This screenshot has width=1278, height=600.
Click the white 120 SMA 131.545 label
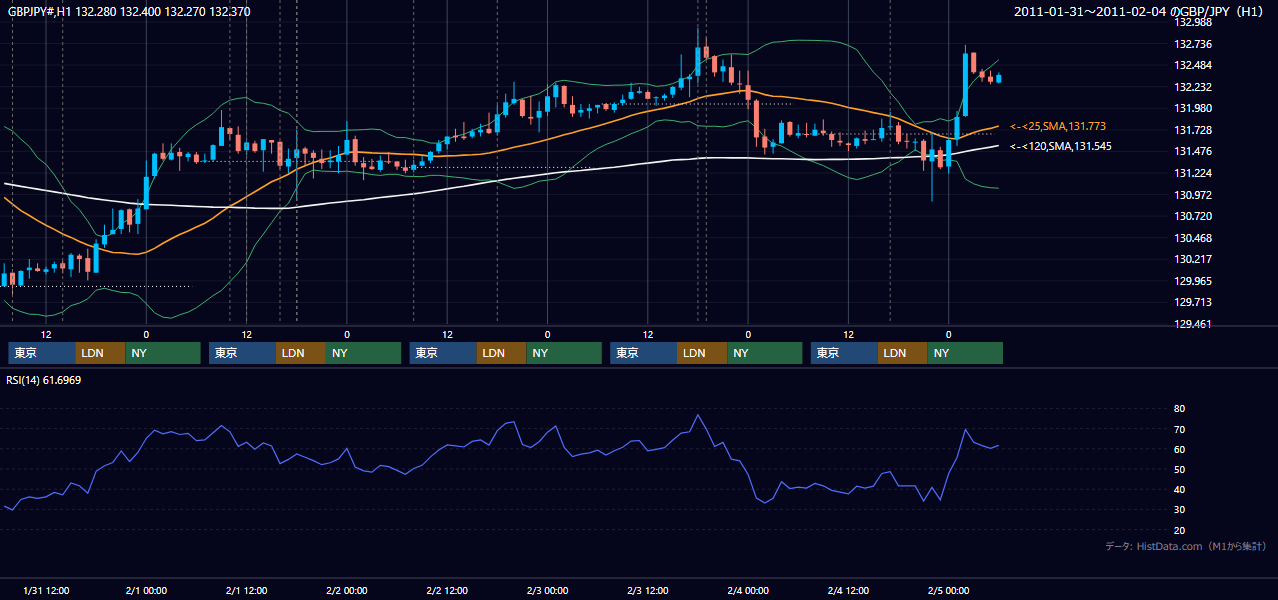click(x=1061, y=146)
